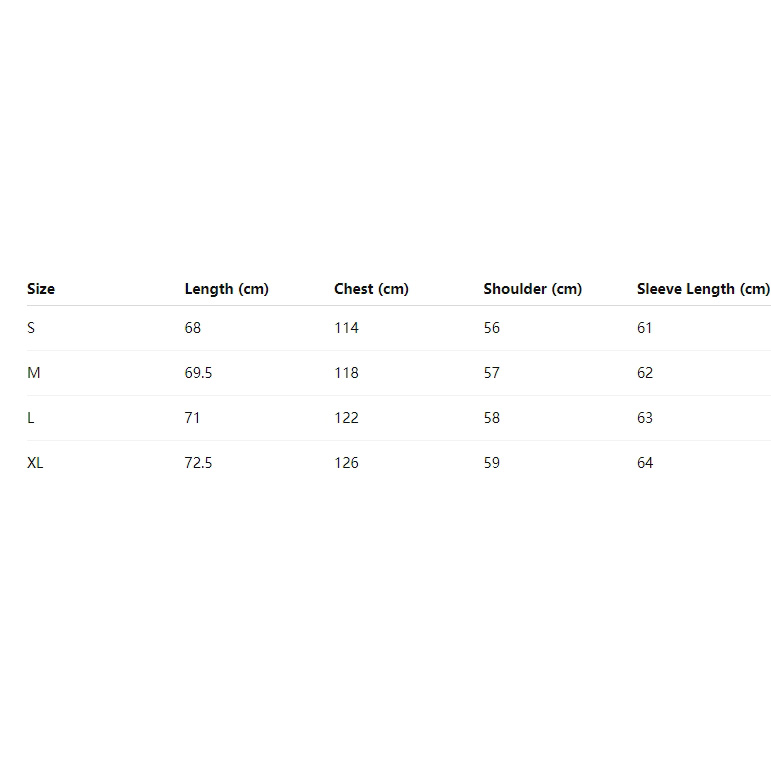Screen dimensions: 771x771
Task: Click chest value 114 for size S
Action: pyautogui.click(x=346, y=328)
